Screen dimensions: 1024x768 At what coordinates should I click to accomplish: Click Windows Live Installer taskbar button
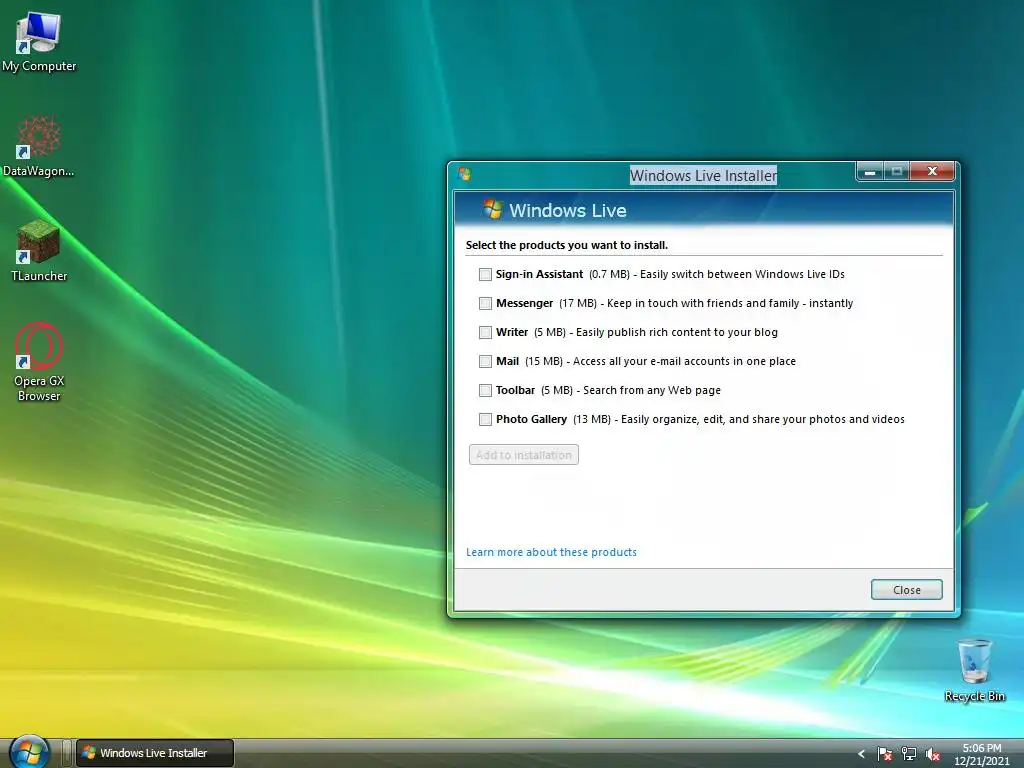[155, 753]
